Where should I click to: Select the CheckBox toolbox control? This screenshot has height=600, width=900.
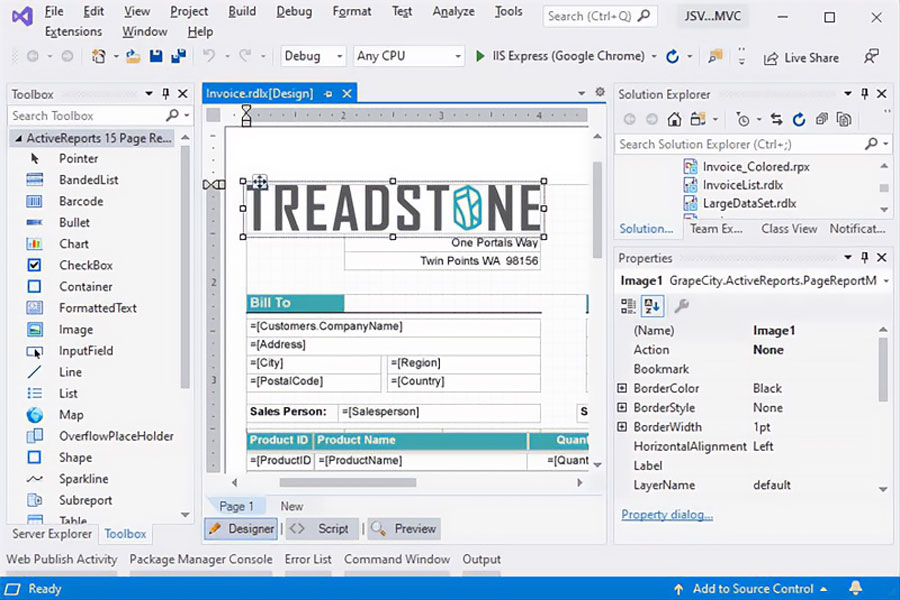pos(86,265)
